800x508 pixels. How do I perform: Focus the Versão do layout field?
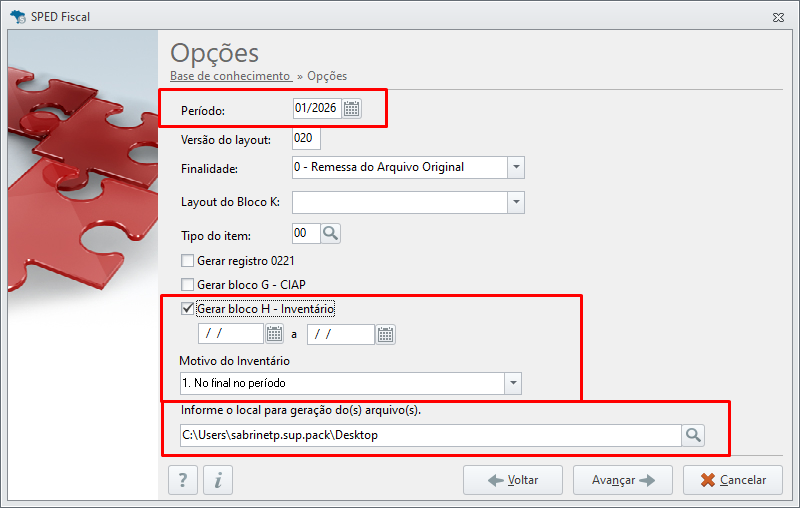click(306, 139)
